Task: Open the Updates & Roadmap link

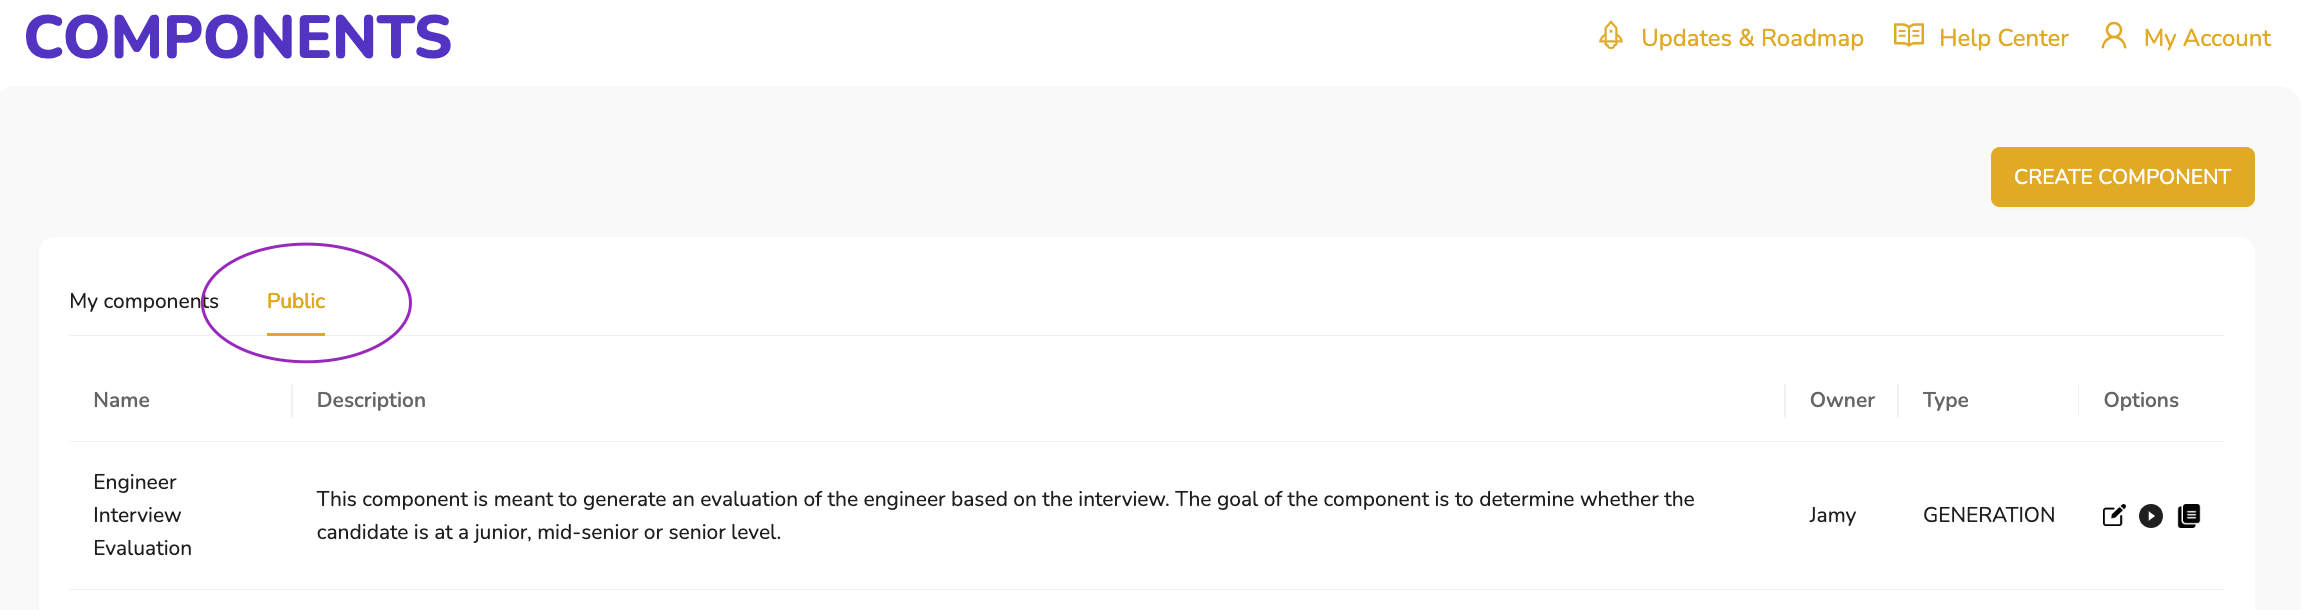Action: [1752, 38]
